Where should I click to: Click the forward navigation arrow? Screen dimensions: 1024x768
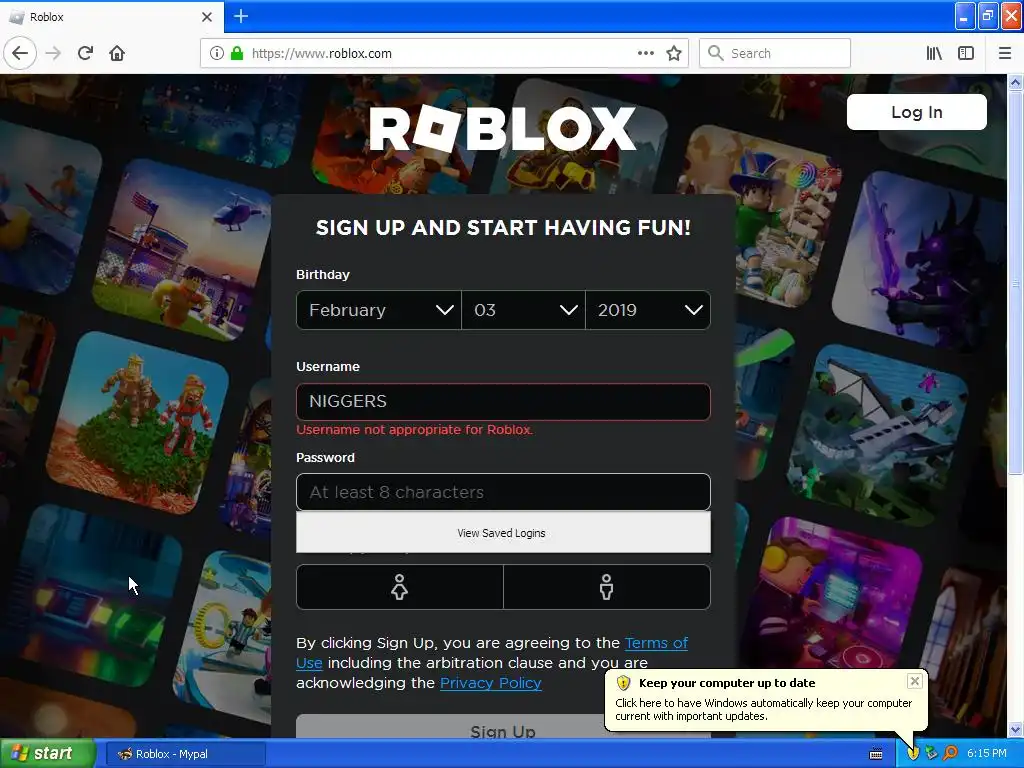coord(54,53)
